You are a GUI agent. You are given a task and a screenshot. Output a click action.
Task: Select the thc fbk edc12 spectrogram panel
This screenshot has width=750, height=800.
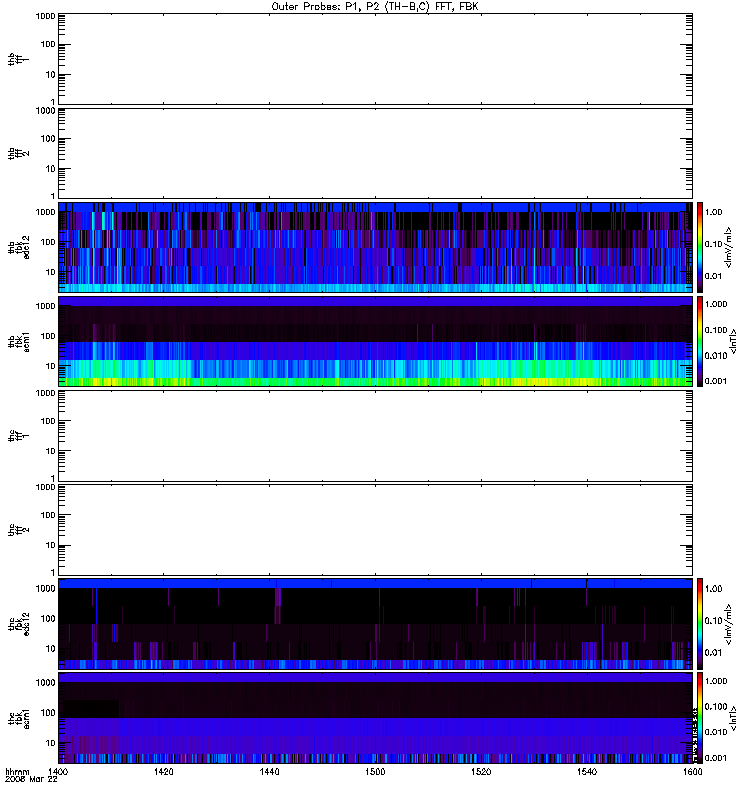[x=376, y=623]
